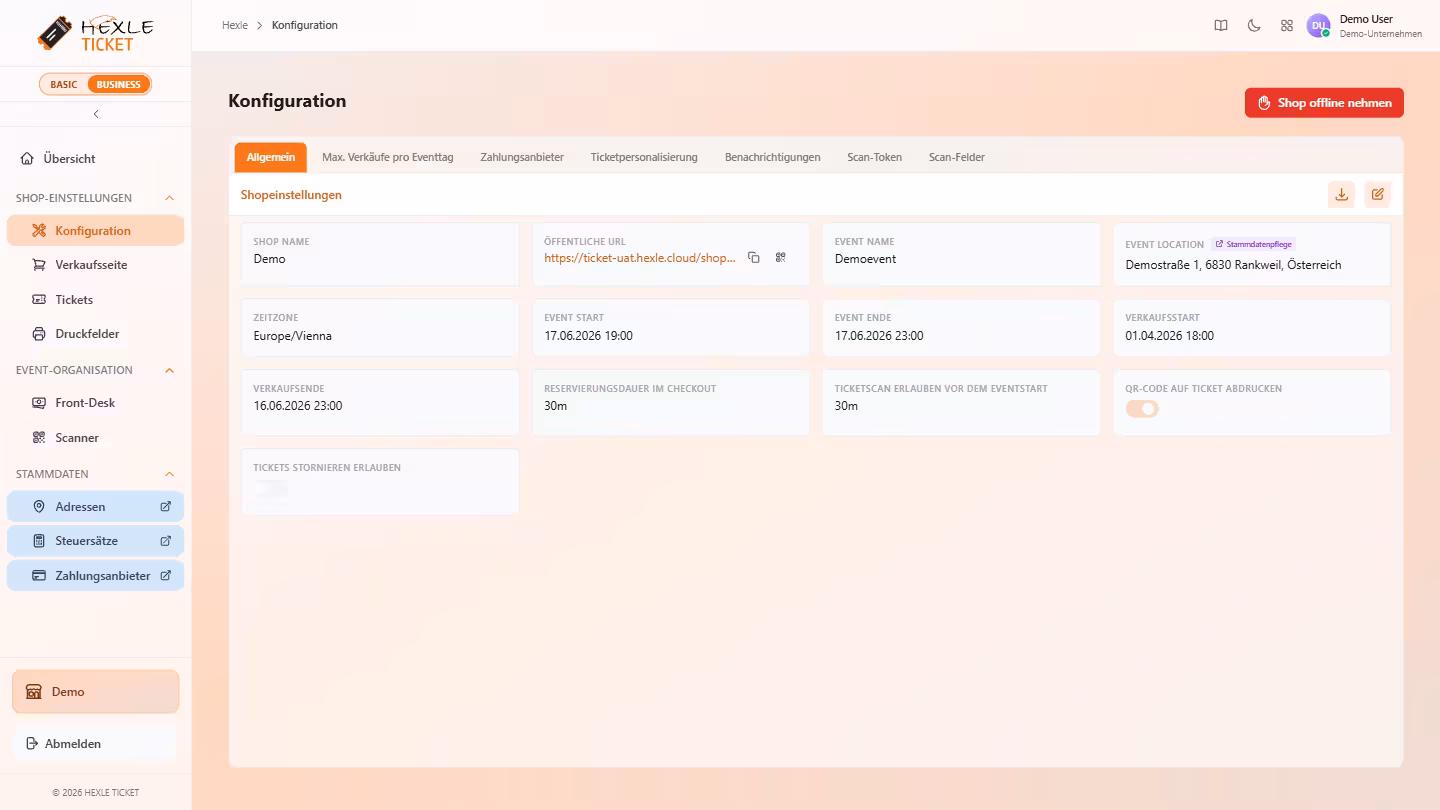Open Scanner in the sidebar
The height and width of the screenshot is (810, 1440).
click(x=96, y=438)
